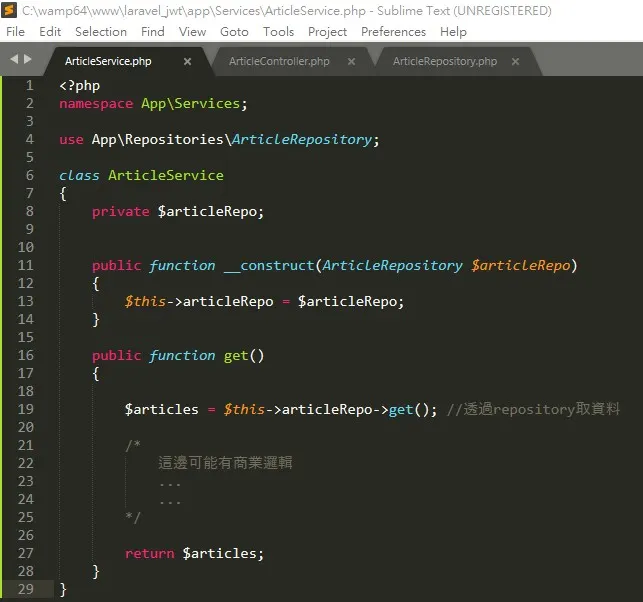Close the ArticleRepository.php tab
Viewport: 643px width, 602px height.
[x=515, y=62]
